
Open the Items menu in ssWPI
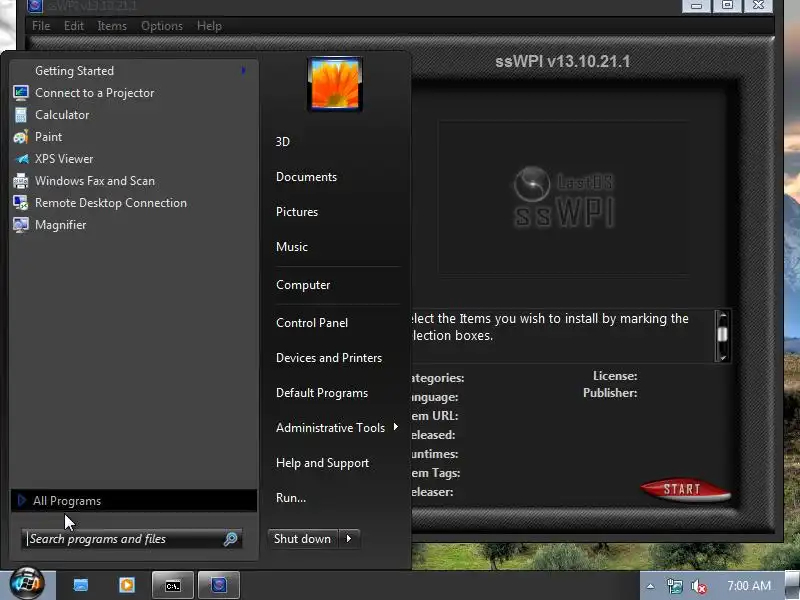[112, 26]
